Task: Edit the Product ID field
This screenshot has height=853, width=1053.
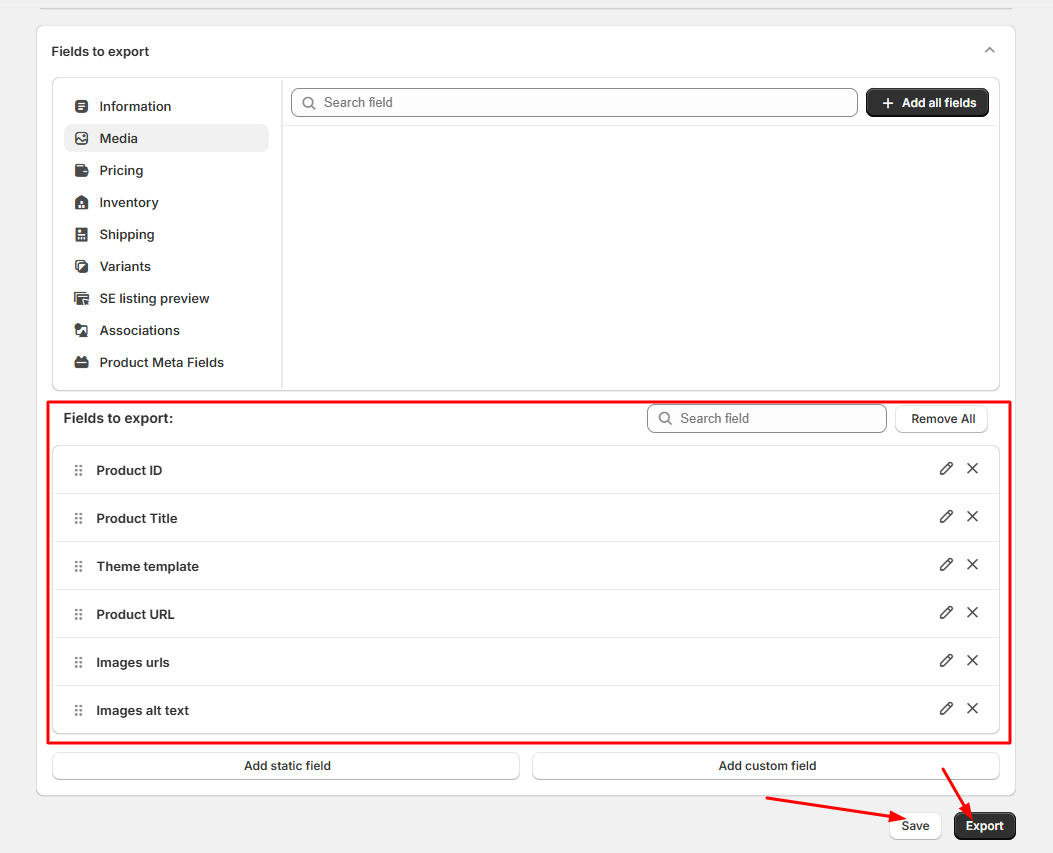Action: (x=946, y=469)
